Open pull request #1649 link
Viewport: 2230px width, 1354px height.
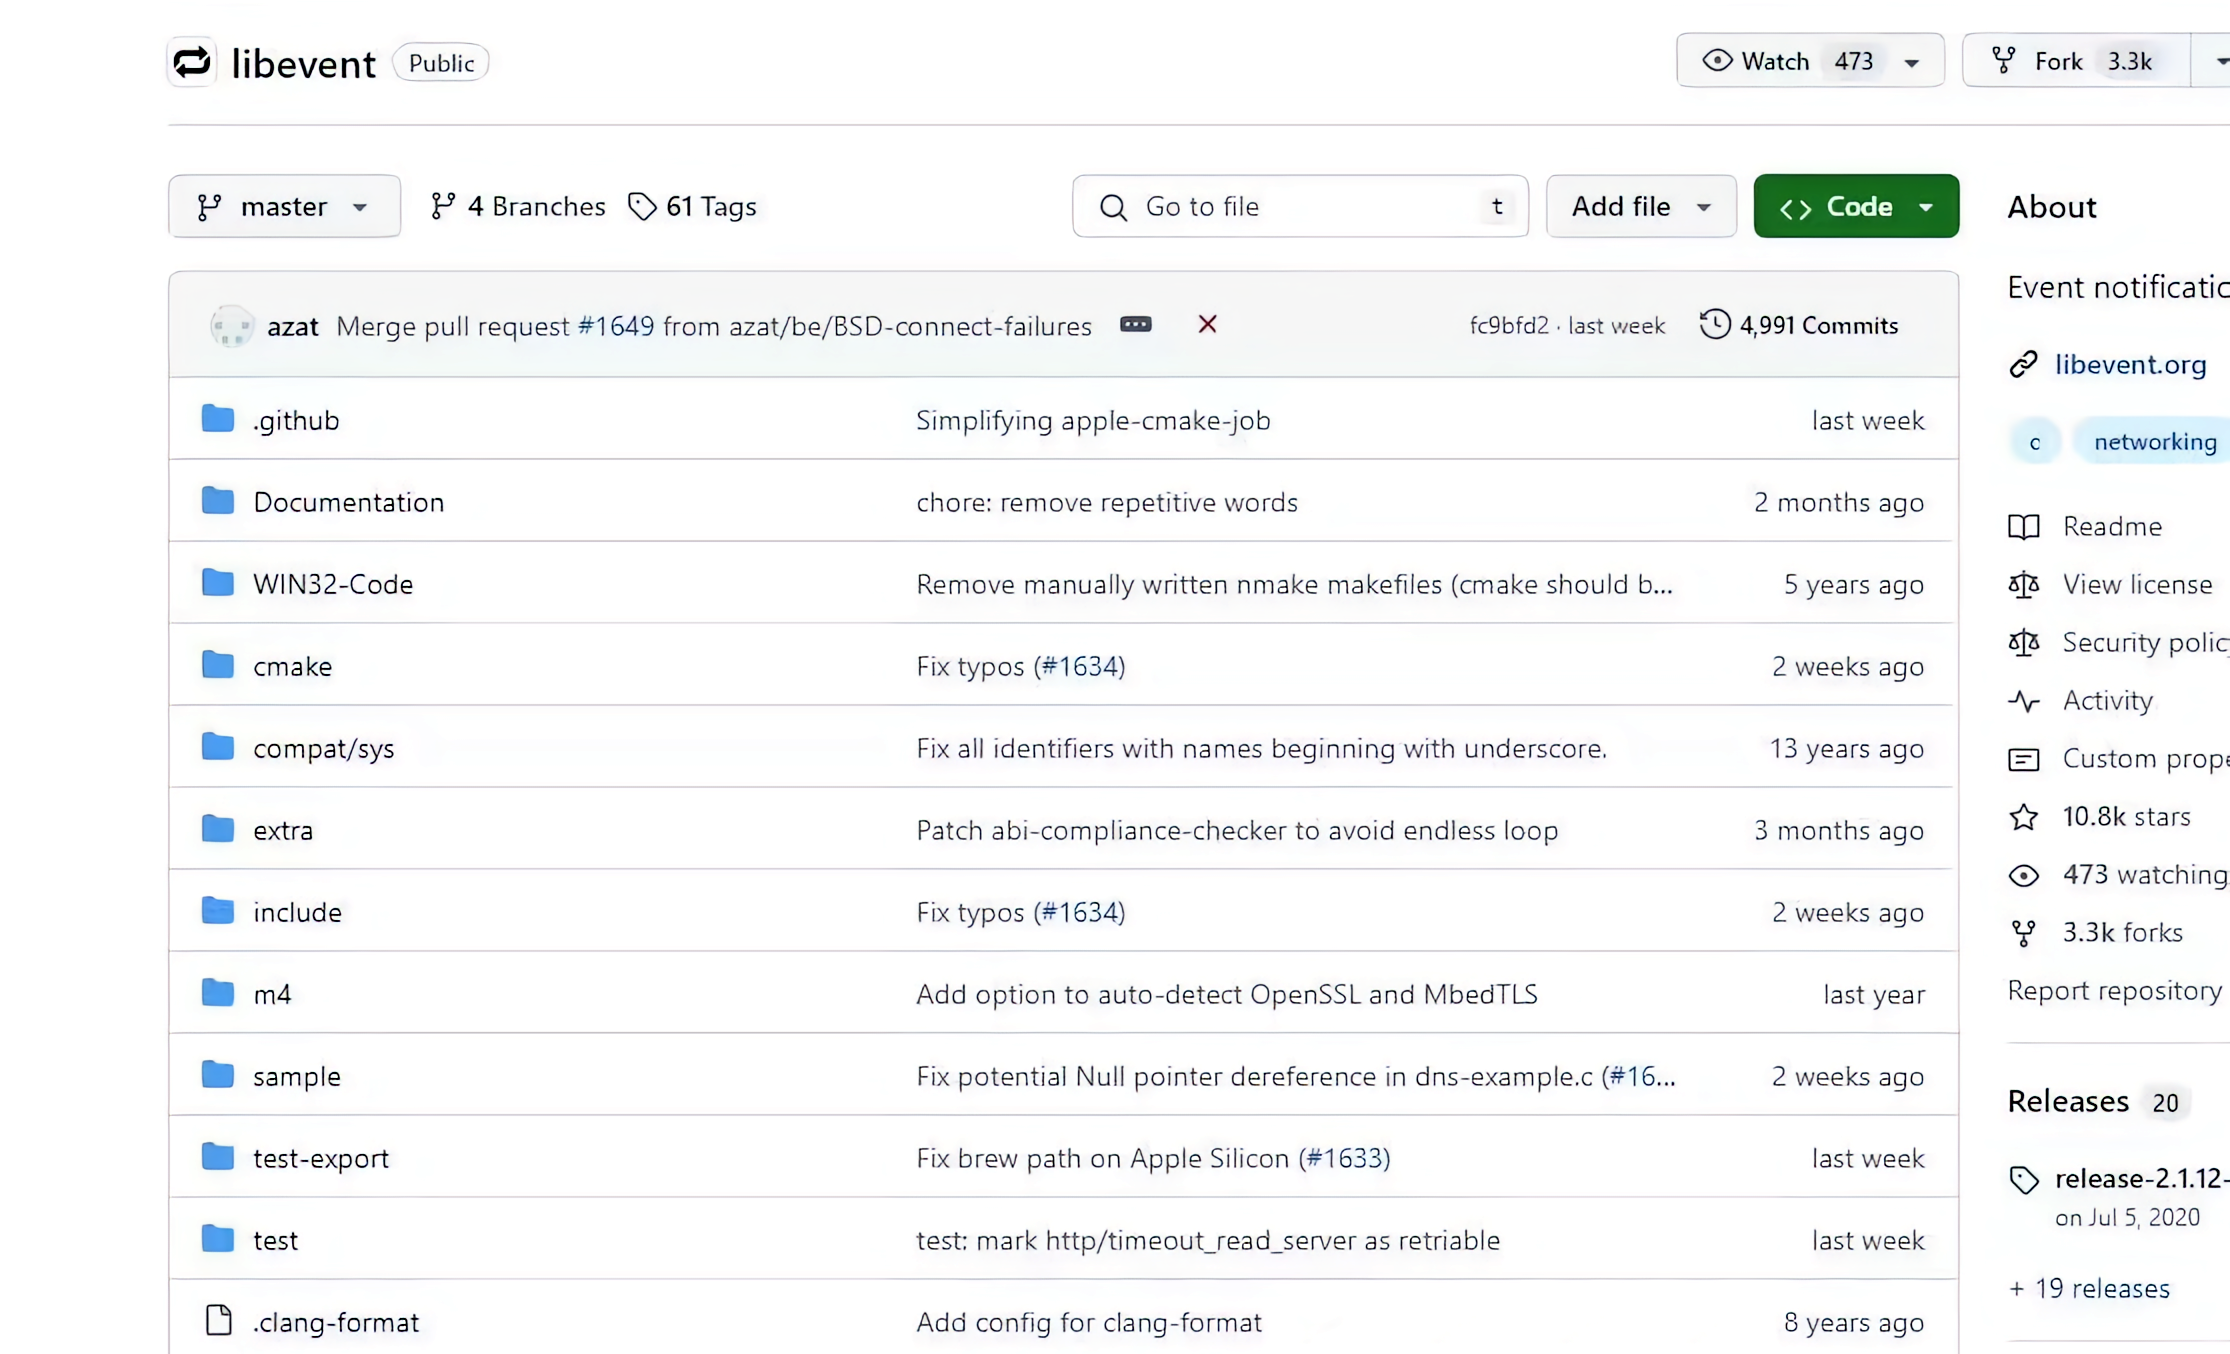(x=616, y=326)
